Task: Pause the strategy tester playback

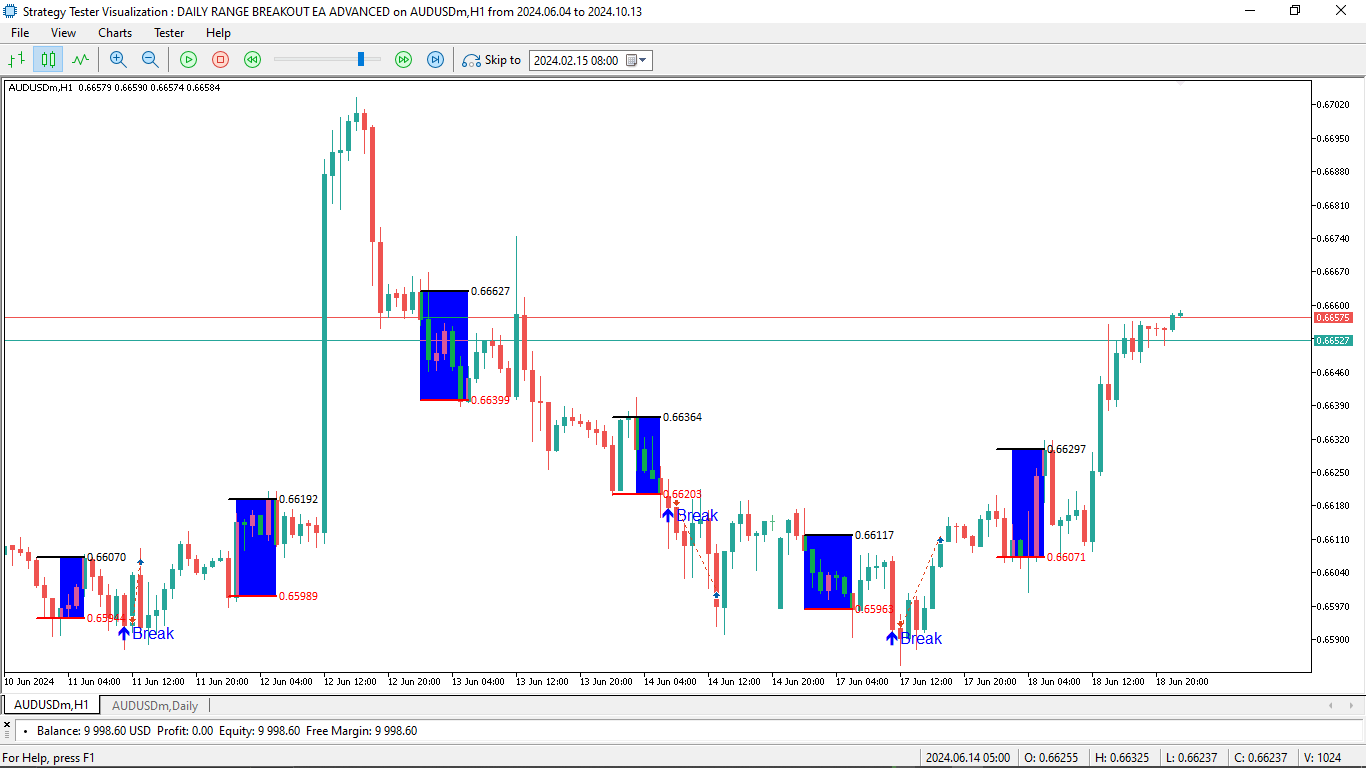Action: click(220, 60)
